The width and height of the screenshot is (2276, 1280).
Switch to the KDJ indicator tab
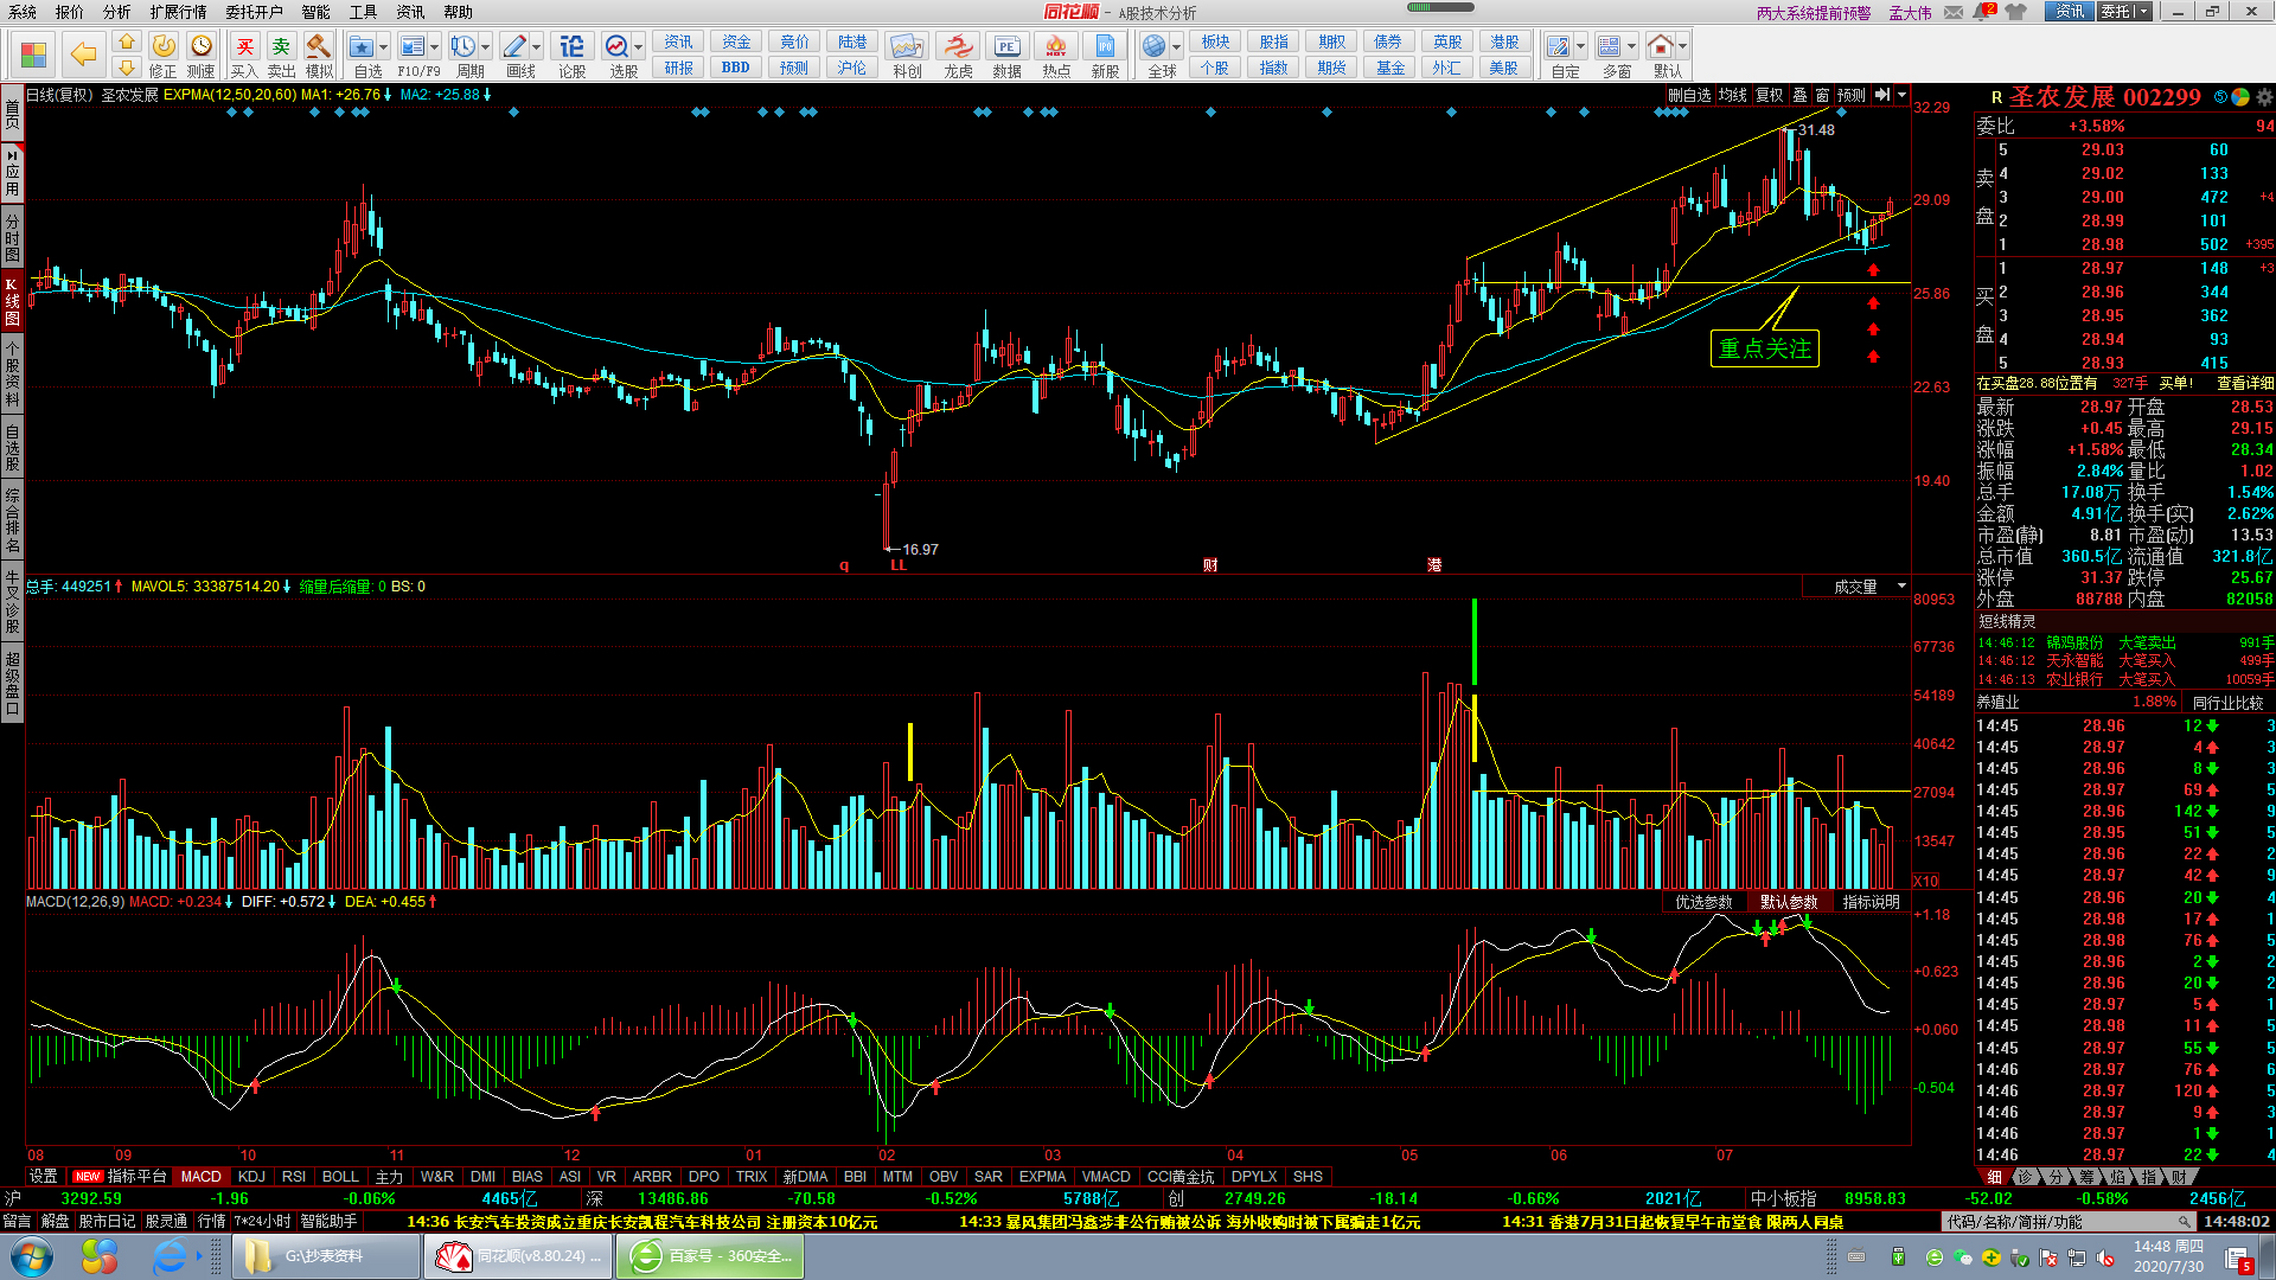pos(251,1176)
